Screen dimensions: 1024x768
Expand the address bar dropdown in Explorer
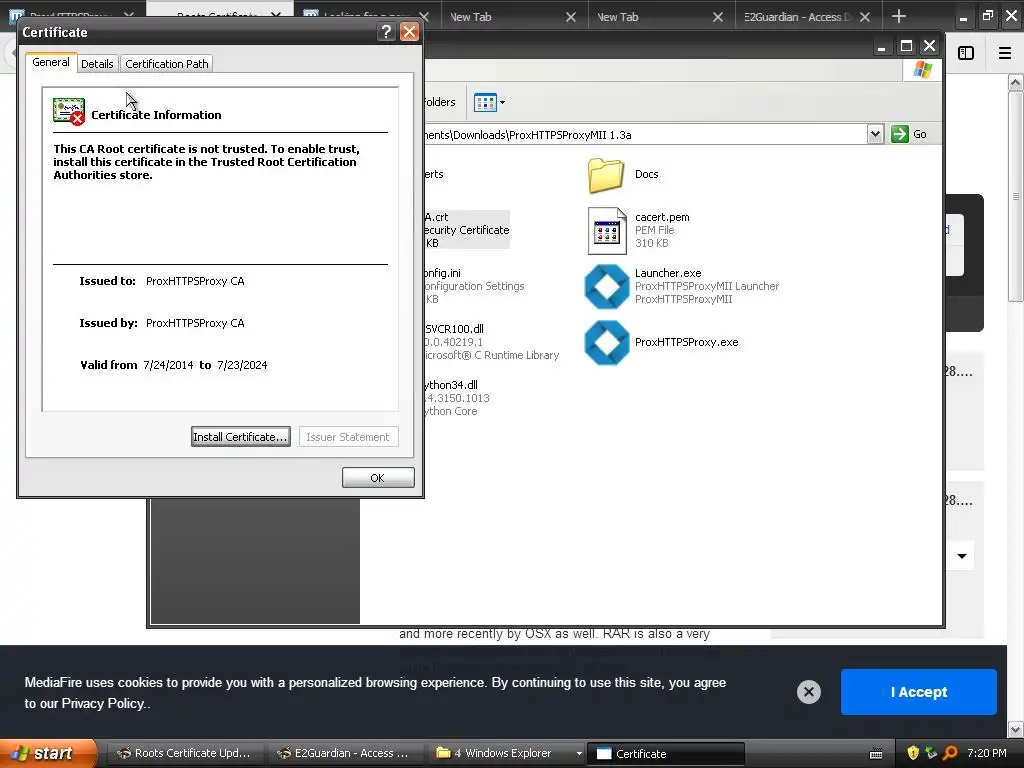(875, 134)
